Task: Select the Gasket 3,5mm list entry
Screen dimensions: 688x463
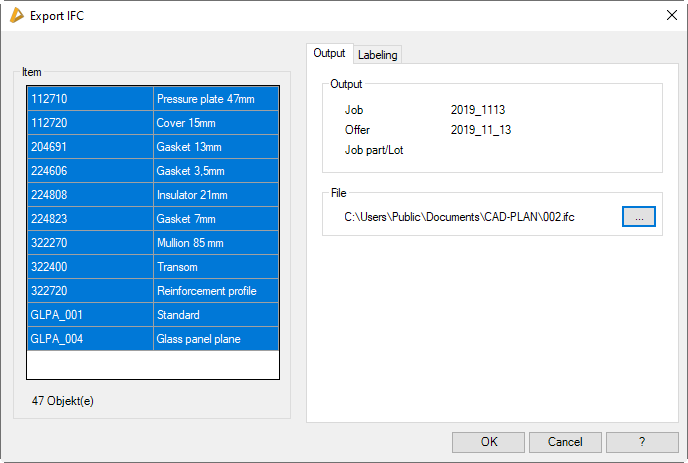Action: [x=152, y=171]
